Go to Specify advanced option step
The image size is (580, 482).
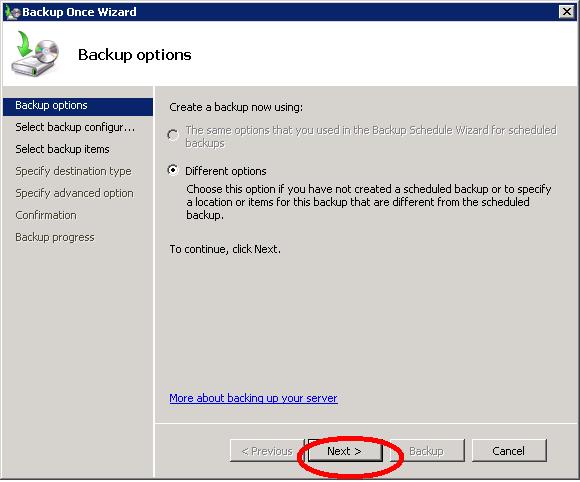(x=74, y=193)
